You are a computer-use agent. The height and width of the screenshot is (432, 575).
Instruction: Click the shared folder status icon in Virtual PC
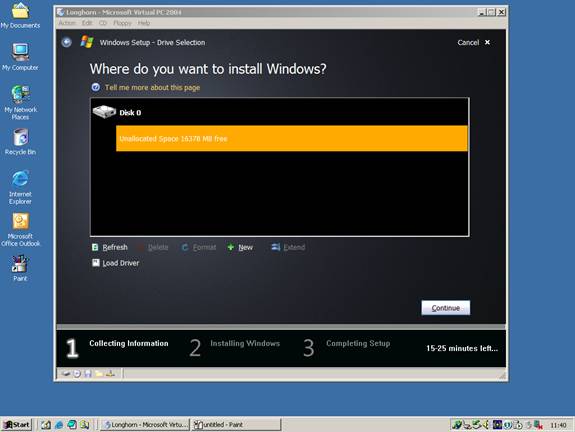[99, 374]
